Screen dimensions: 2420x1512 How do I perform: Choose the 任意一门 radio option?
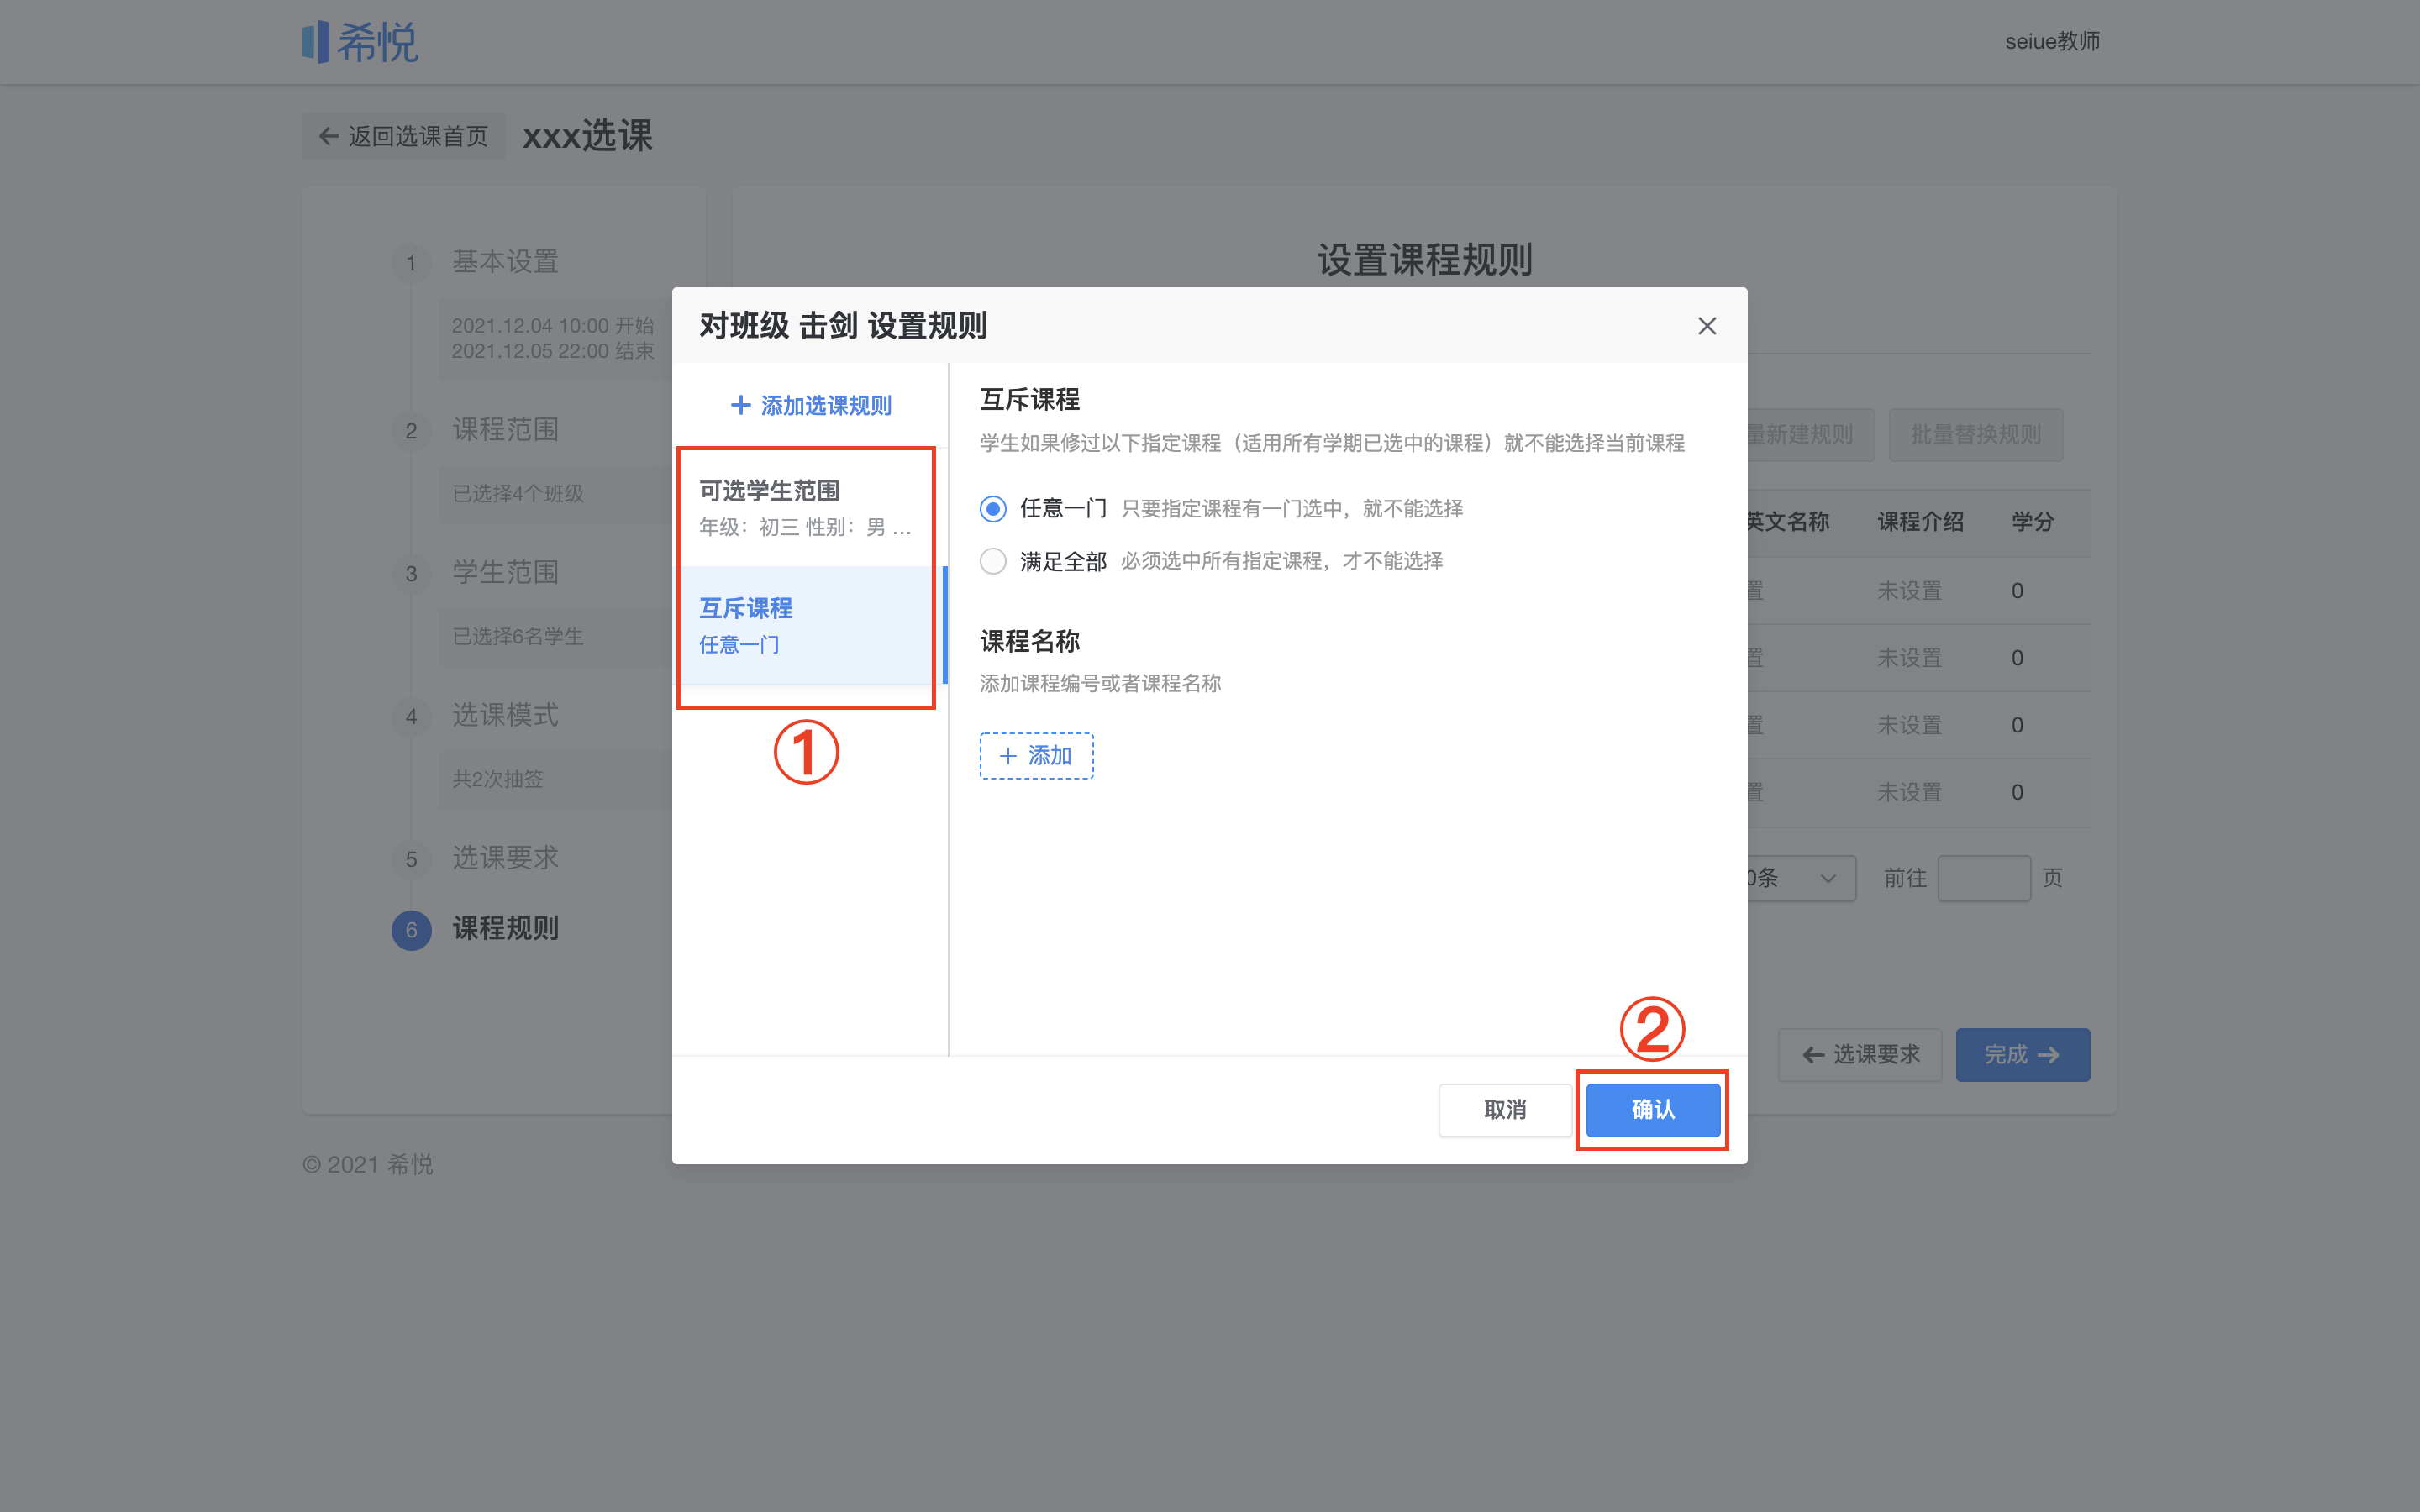pos(993,509)
